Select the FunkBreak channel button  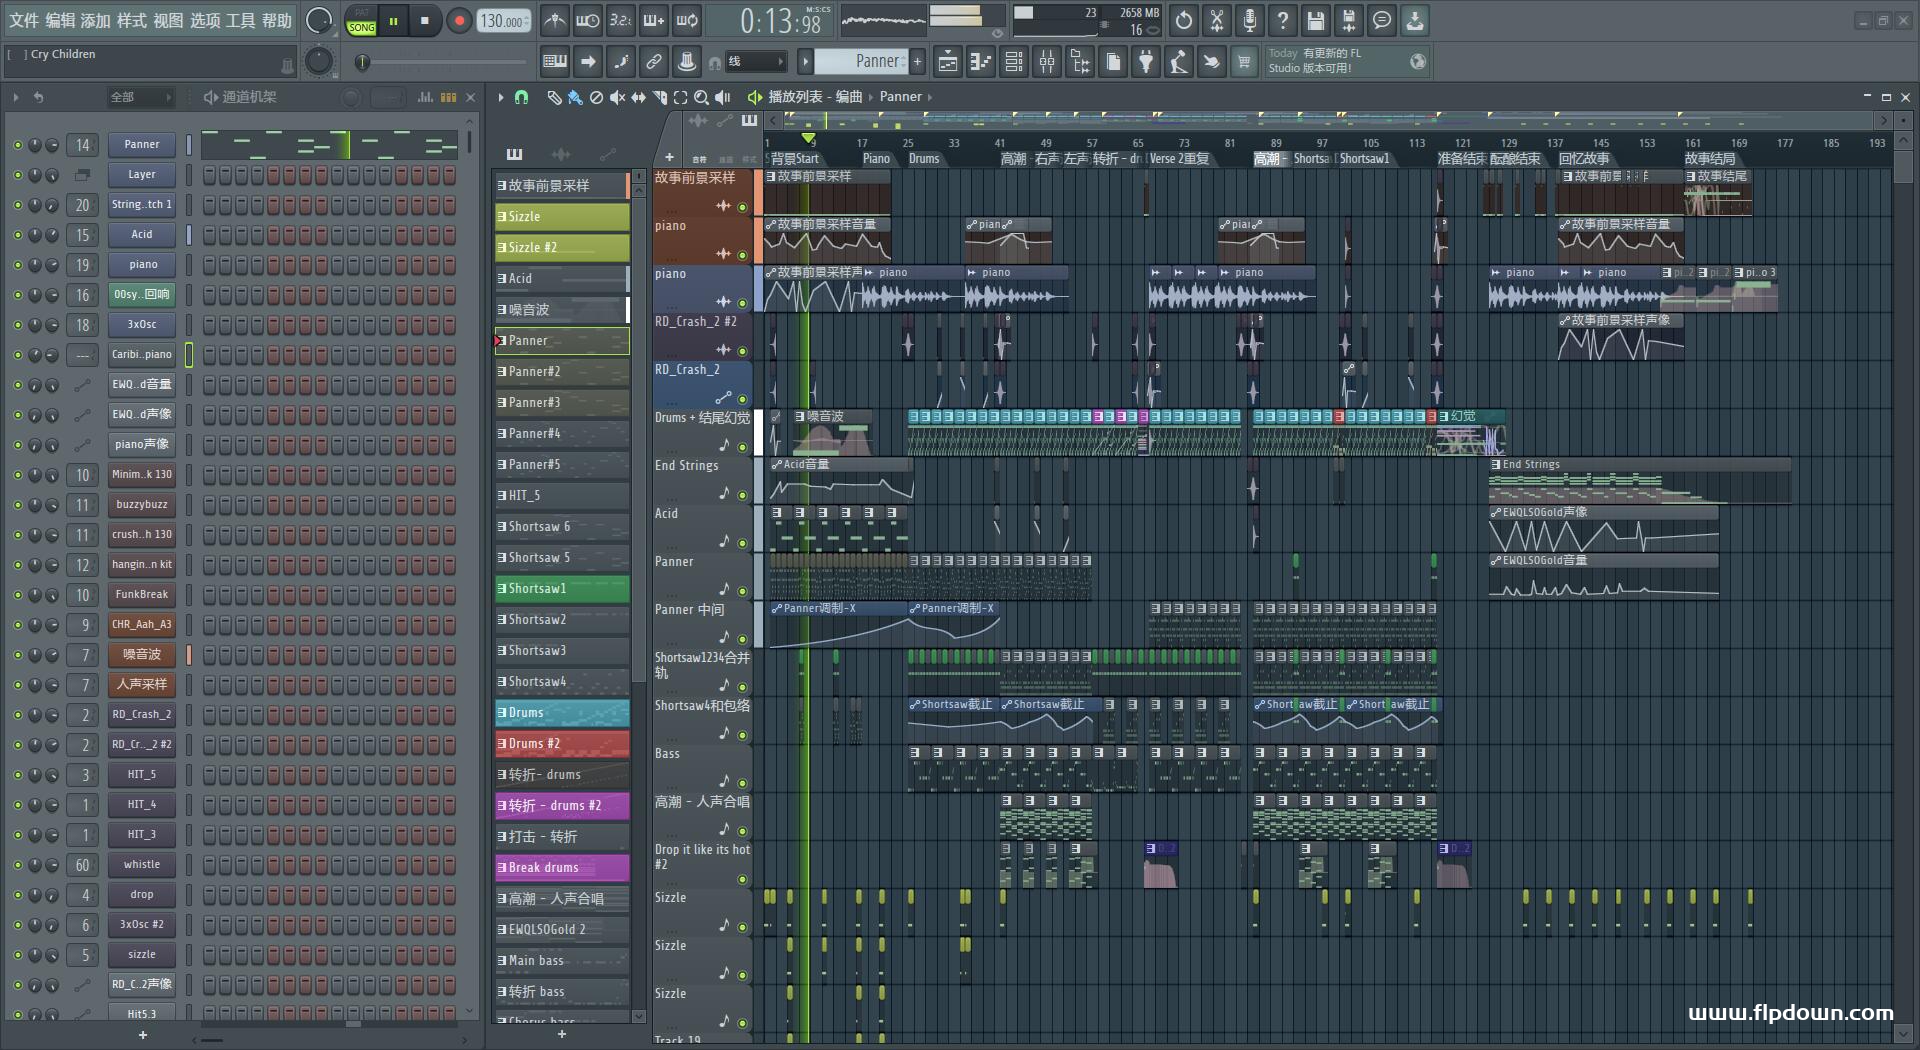[x=142, y=595]
